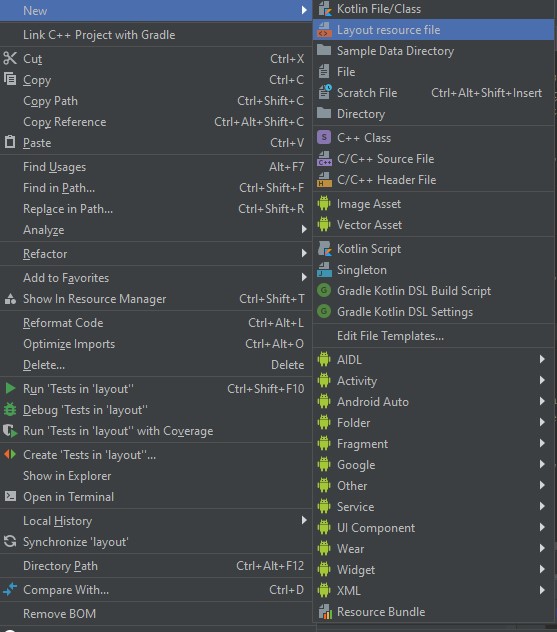Click the Gradle Kotlin DSL Settings icon
557x632 pixels.
(324, 312)
